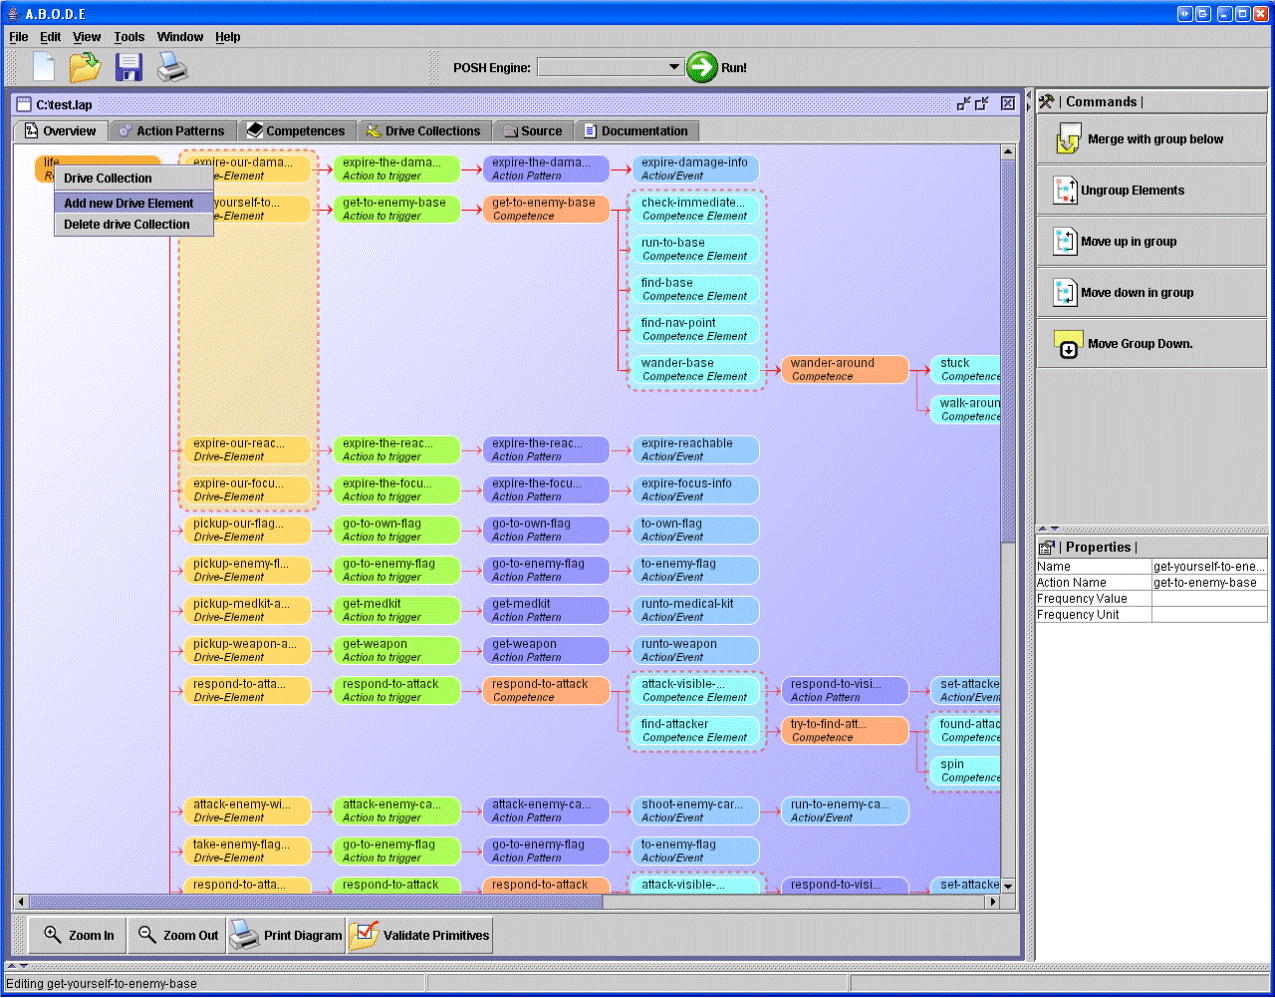Click Move Group Down command
The image size is (1275, 998).
pyautogui.click(x=1151, y=344)
